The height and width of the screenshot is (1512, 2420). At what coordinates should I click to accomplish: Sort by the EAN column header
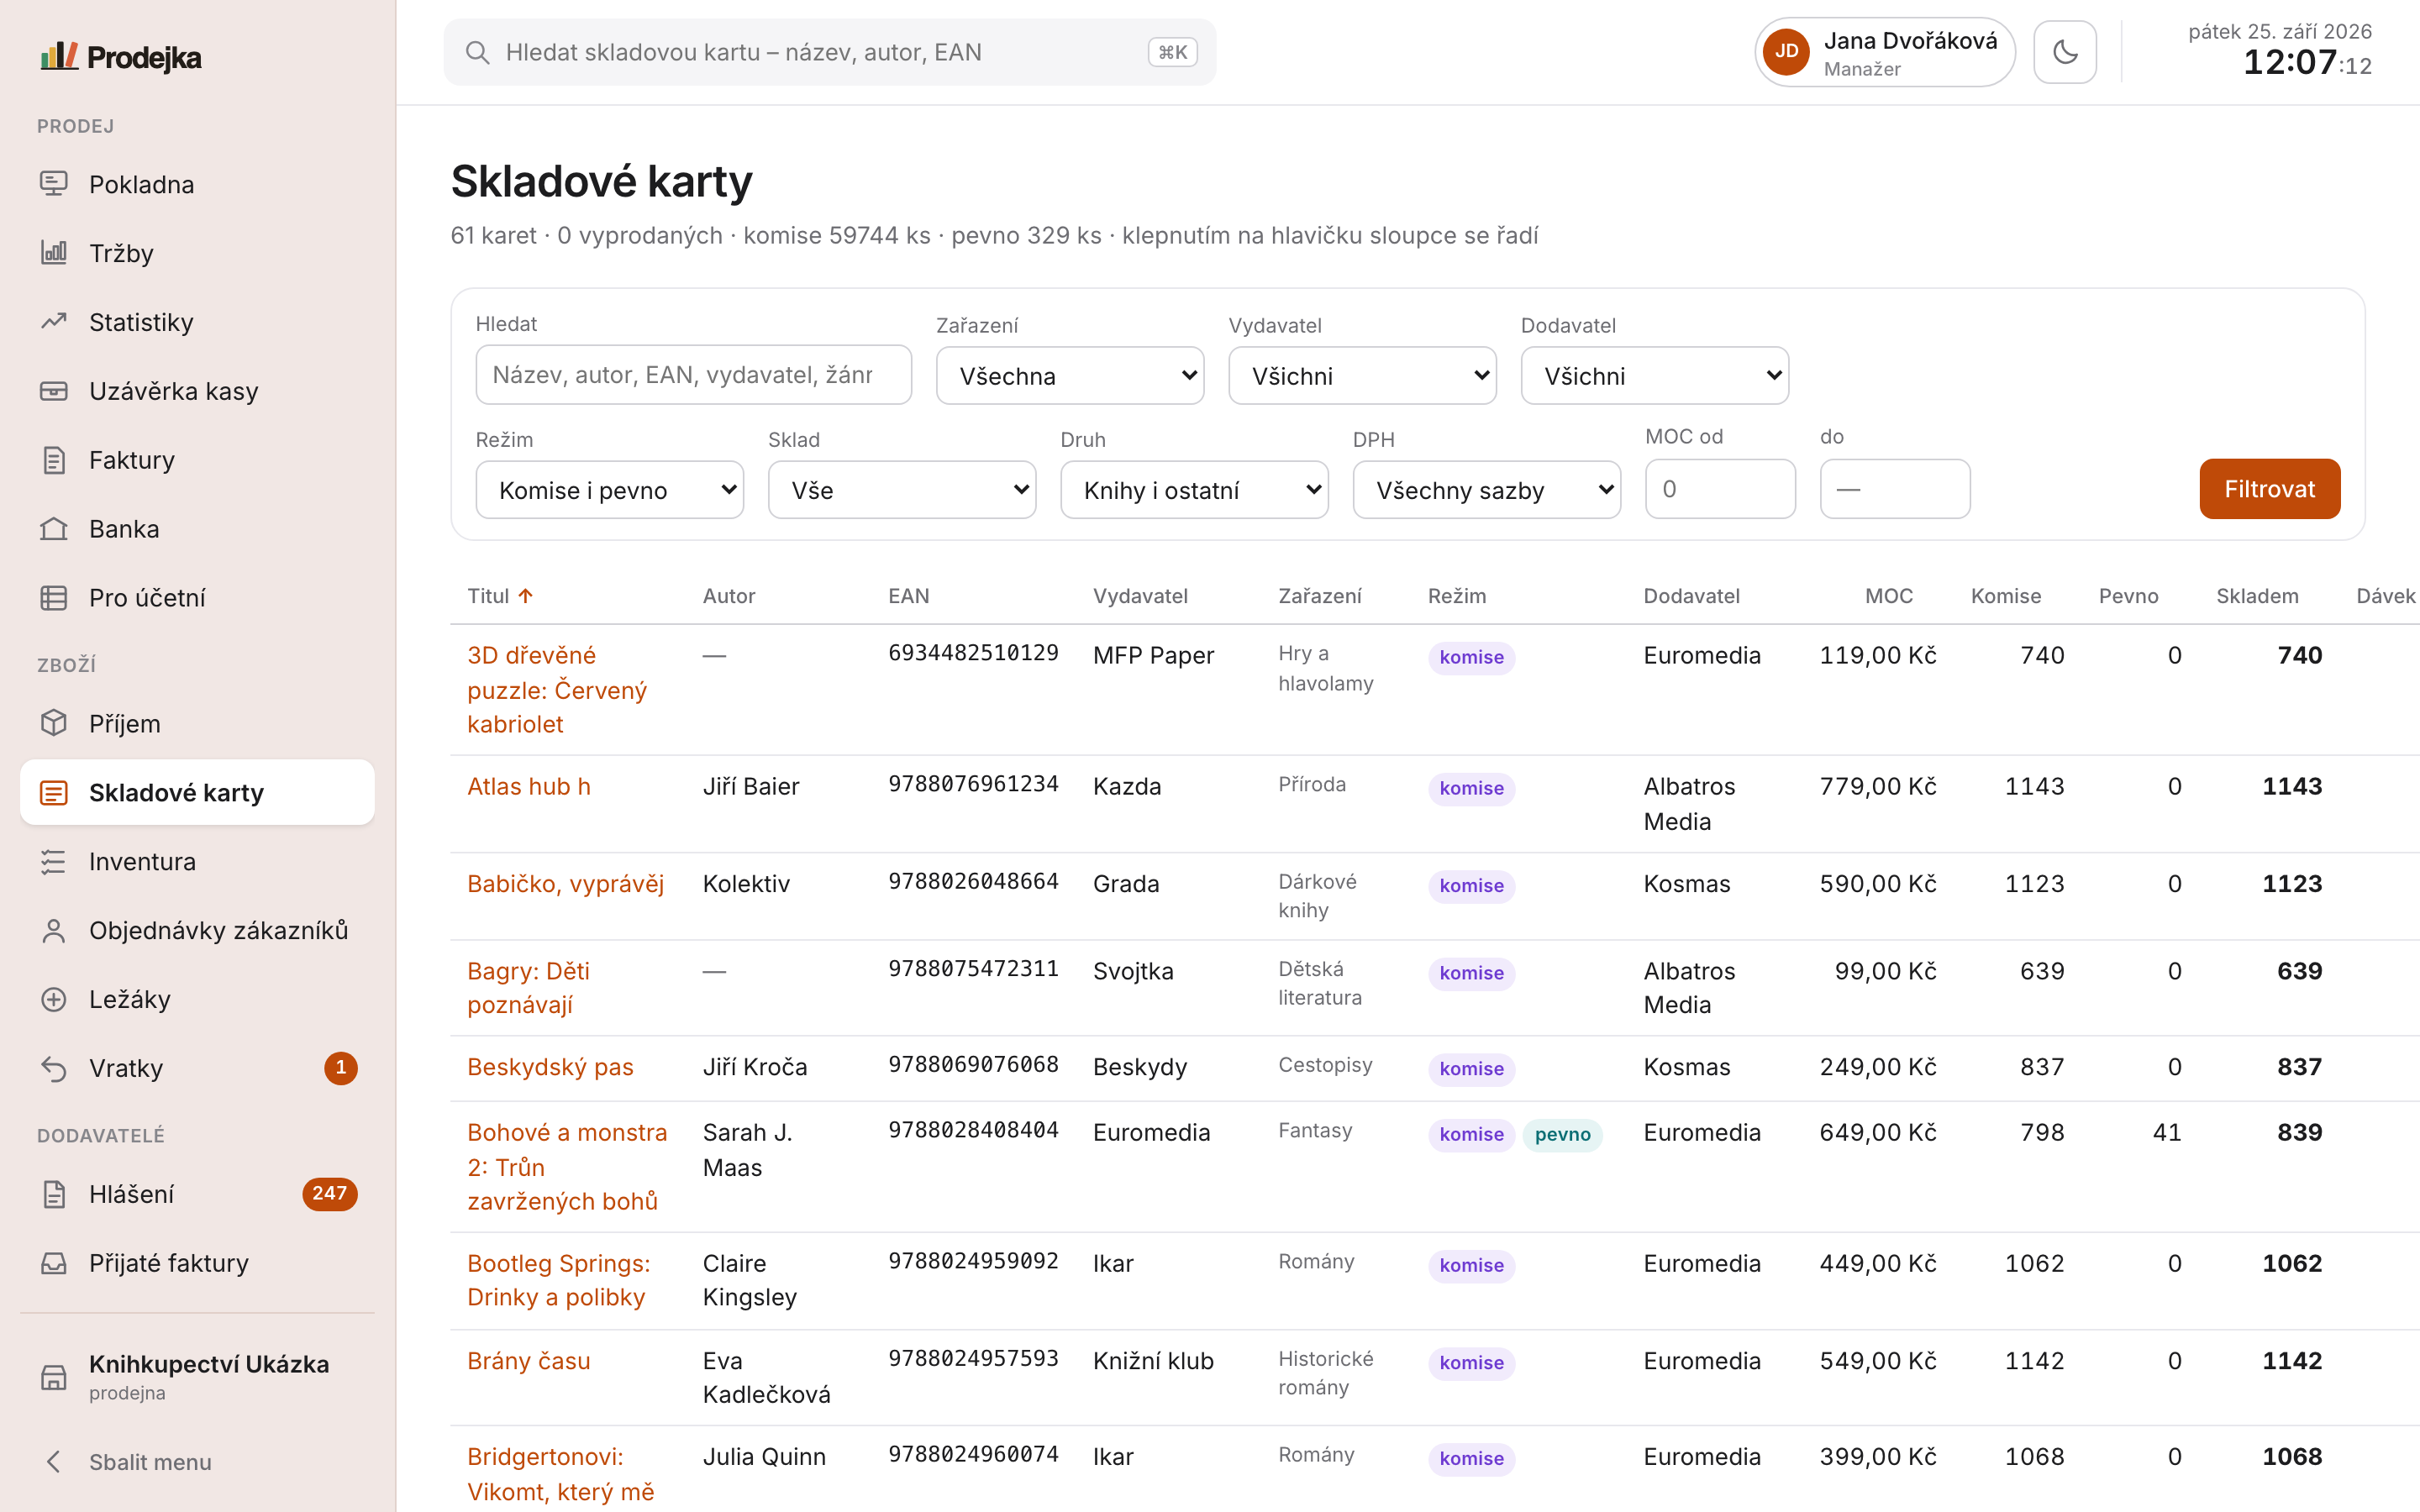click(x=909, y=596)
